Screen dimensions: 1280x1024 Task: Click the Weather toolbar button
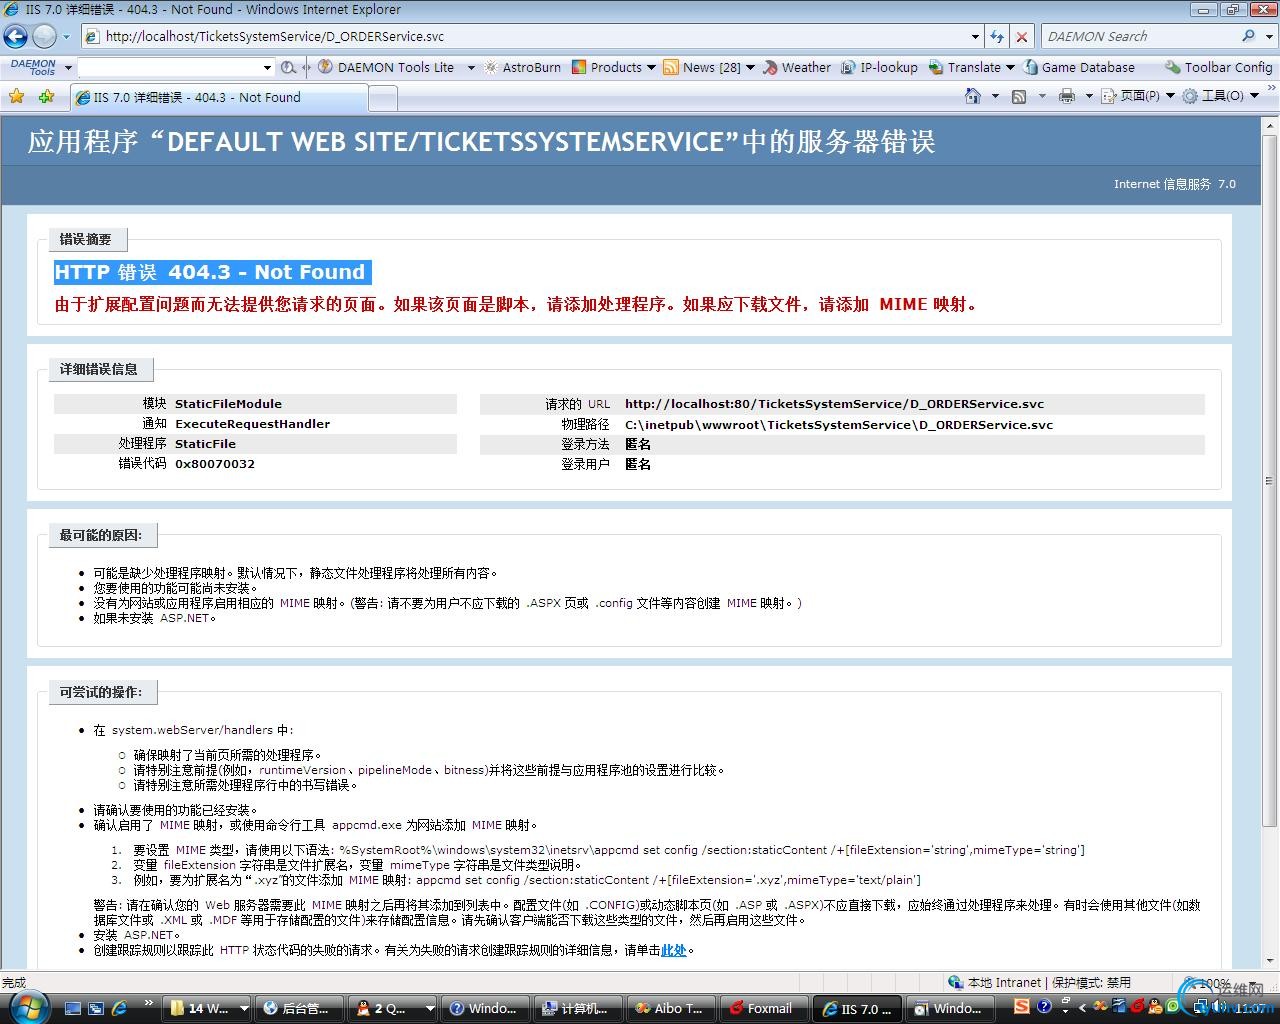[796, 68]
